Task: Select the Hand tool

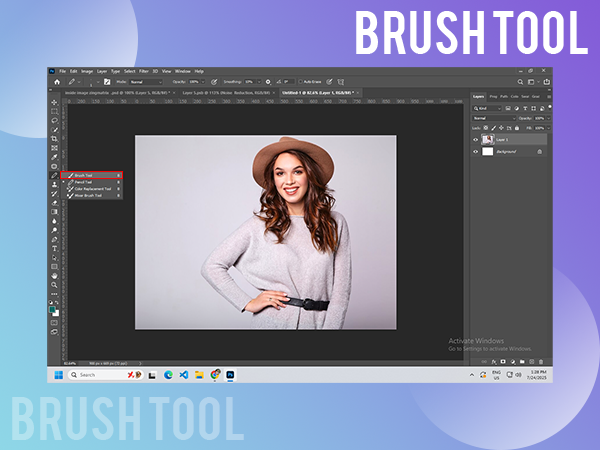Action: point(54,276)
